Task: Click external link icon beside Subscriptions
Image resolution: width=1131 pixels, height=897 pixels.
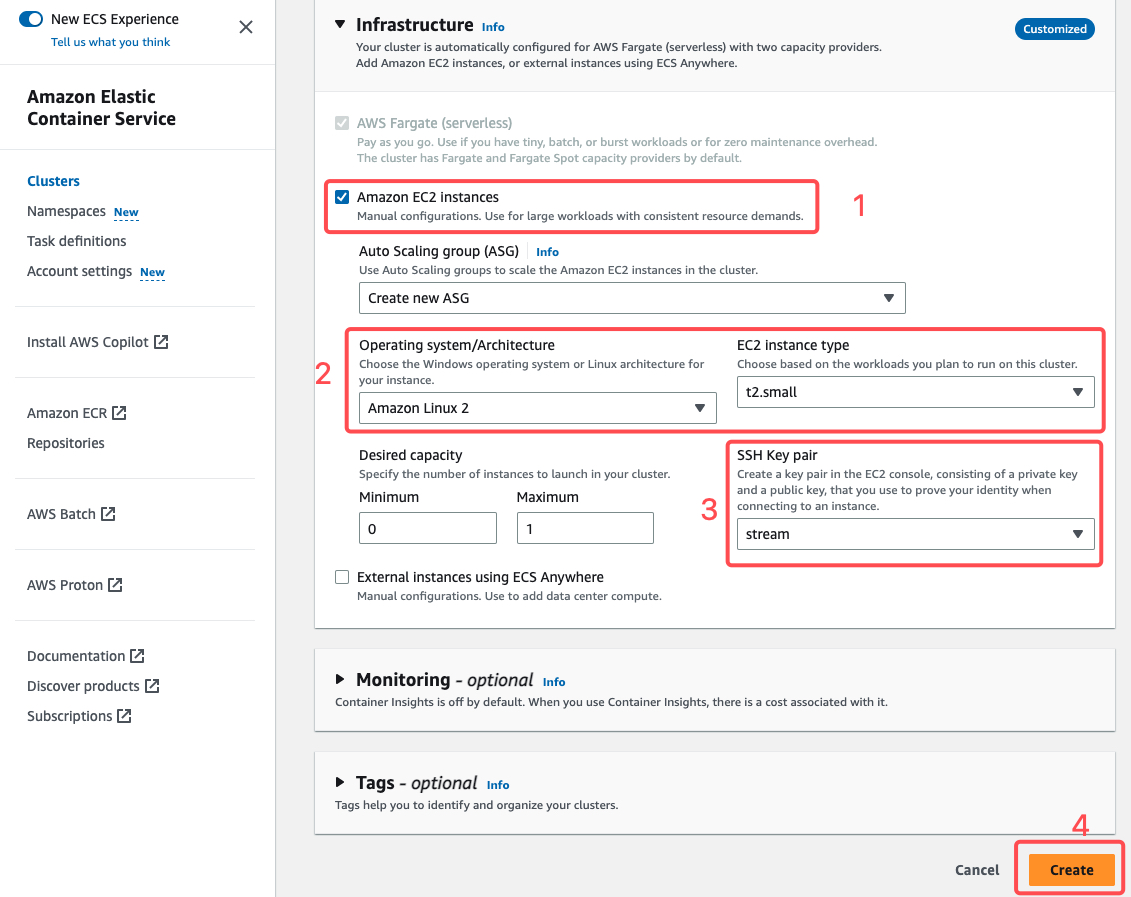Action: tap(125, 716)
